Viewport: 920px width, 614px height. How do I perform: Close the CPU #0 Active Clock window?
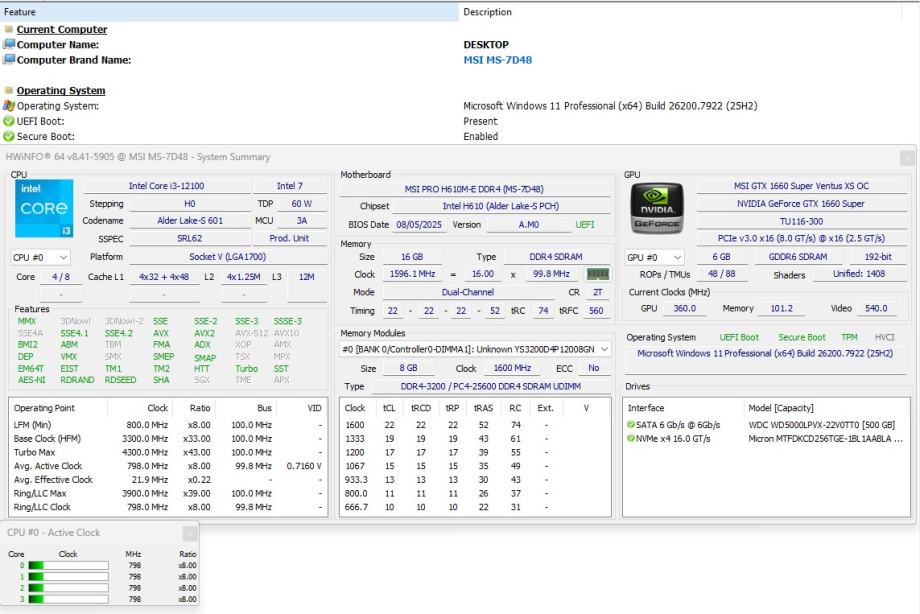coord(189,533)
